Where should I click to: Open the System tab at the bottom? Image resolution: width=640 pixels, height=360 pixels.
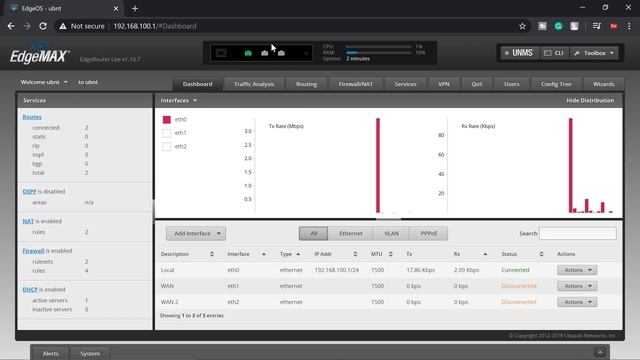90,353
